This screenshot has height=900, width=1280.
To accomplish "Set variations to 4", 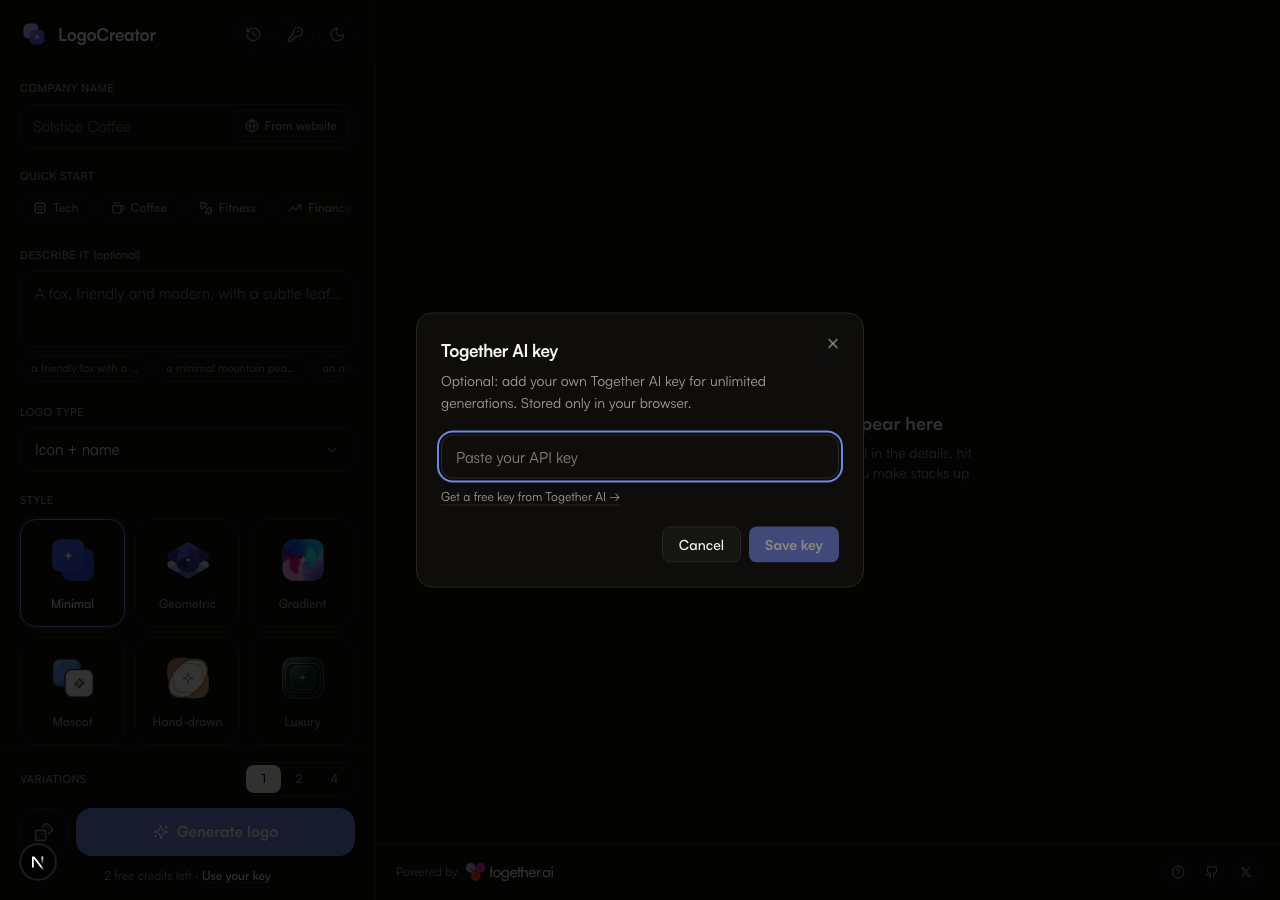I will 334,779.
